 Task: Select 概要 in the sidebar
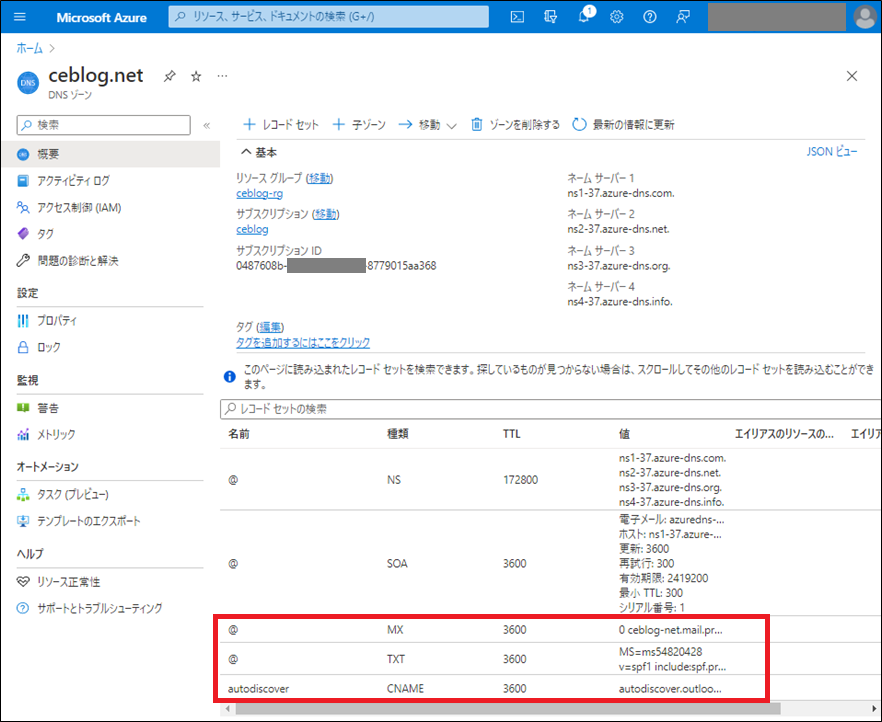111,154
